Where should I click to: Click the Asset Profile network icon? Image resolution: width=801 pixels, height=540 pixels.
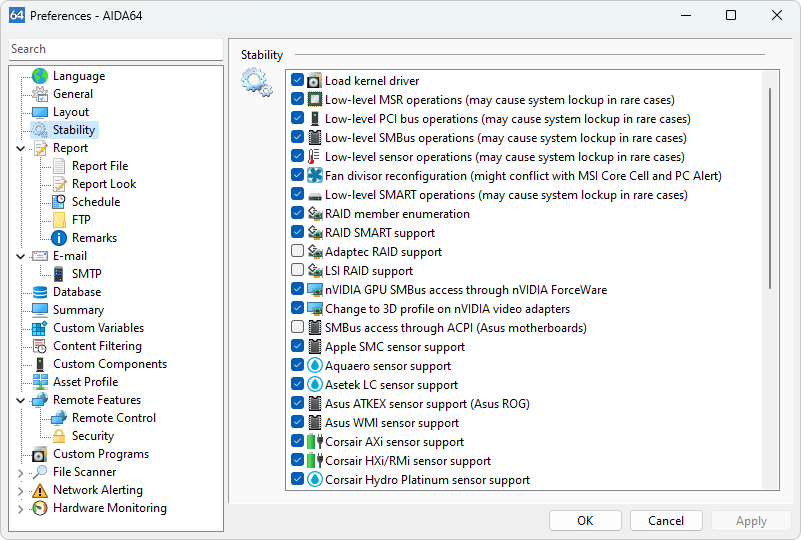pyautogui.click(x=40, y=382)
